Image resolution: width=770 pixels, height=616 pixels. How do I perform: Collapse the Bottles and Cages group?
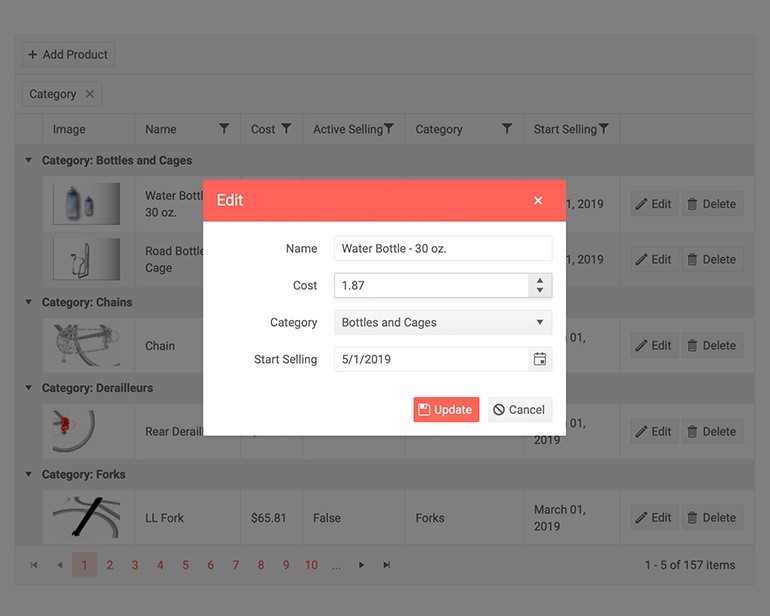pyautogui.click(x=28, y=160)
